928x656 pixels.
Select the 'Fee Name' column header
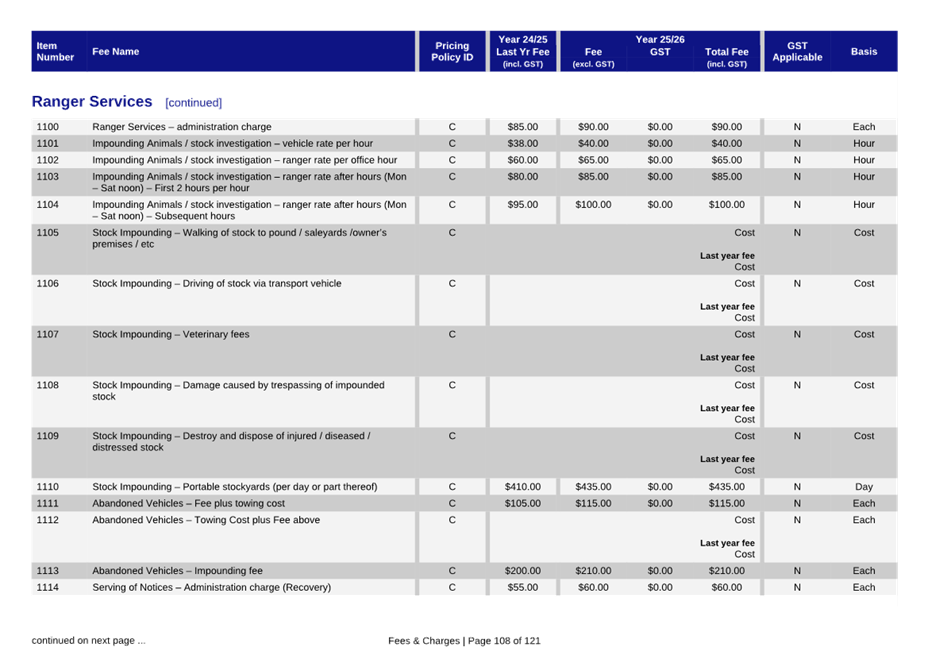pos(115,52)
